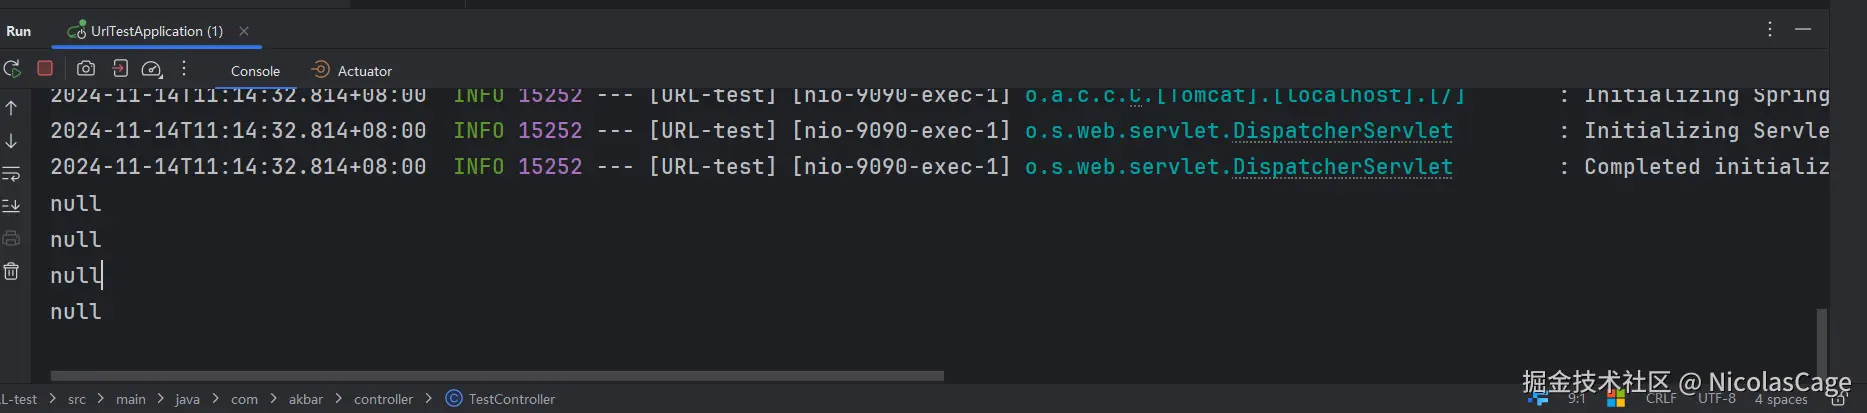This screenshot has height=413, width=1867.
Task: Close the UrlTestApplication (1) run tab
Action: (x=244, y=31)
